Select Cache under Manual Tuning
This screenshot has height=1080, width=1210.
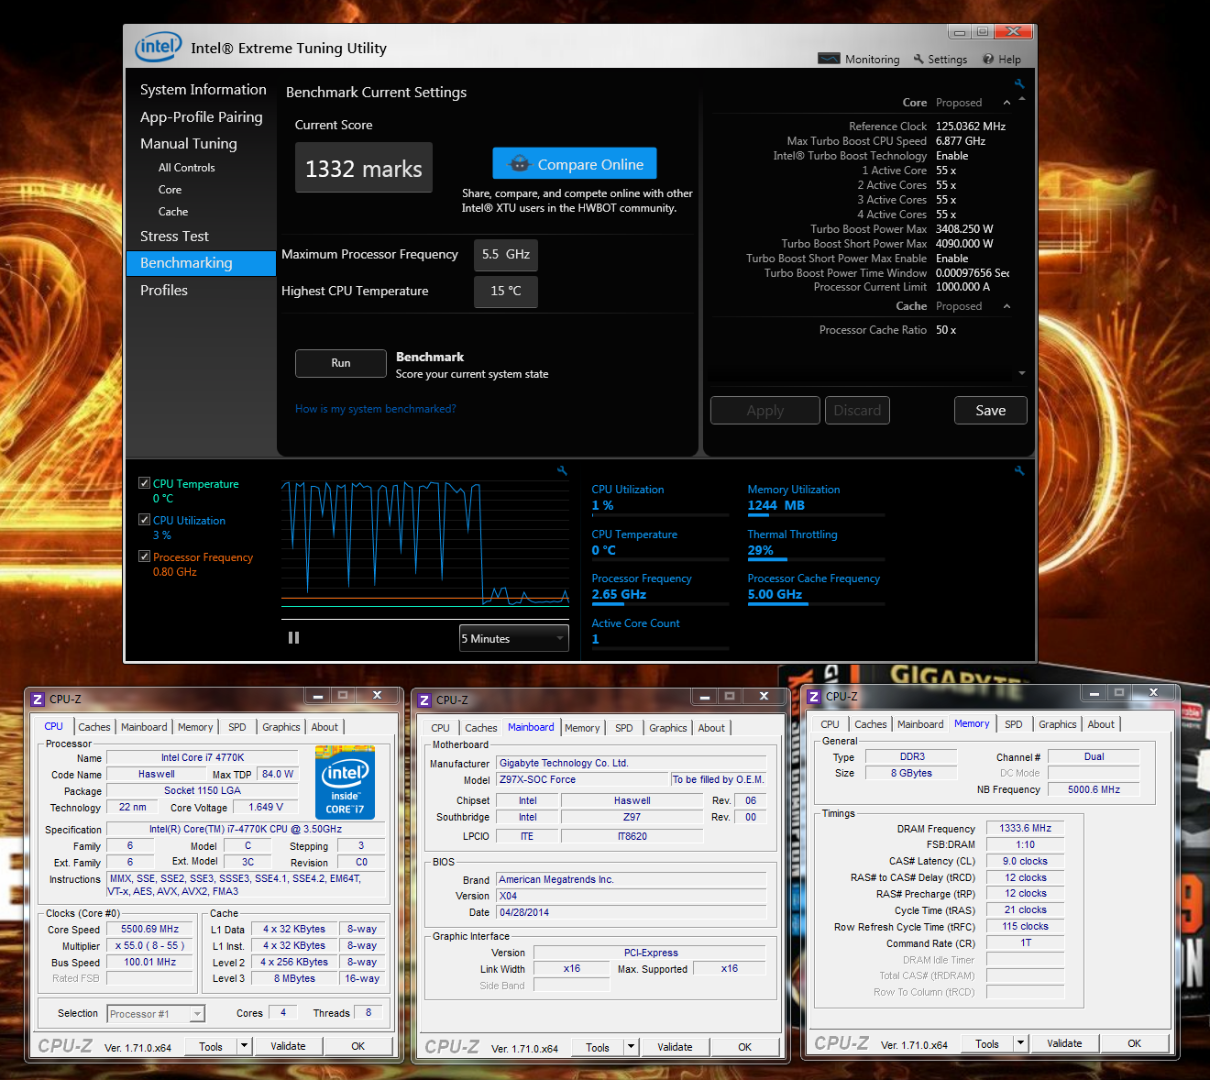tap(173, 212)
